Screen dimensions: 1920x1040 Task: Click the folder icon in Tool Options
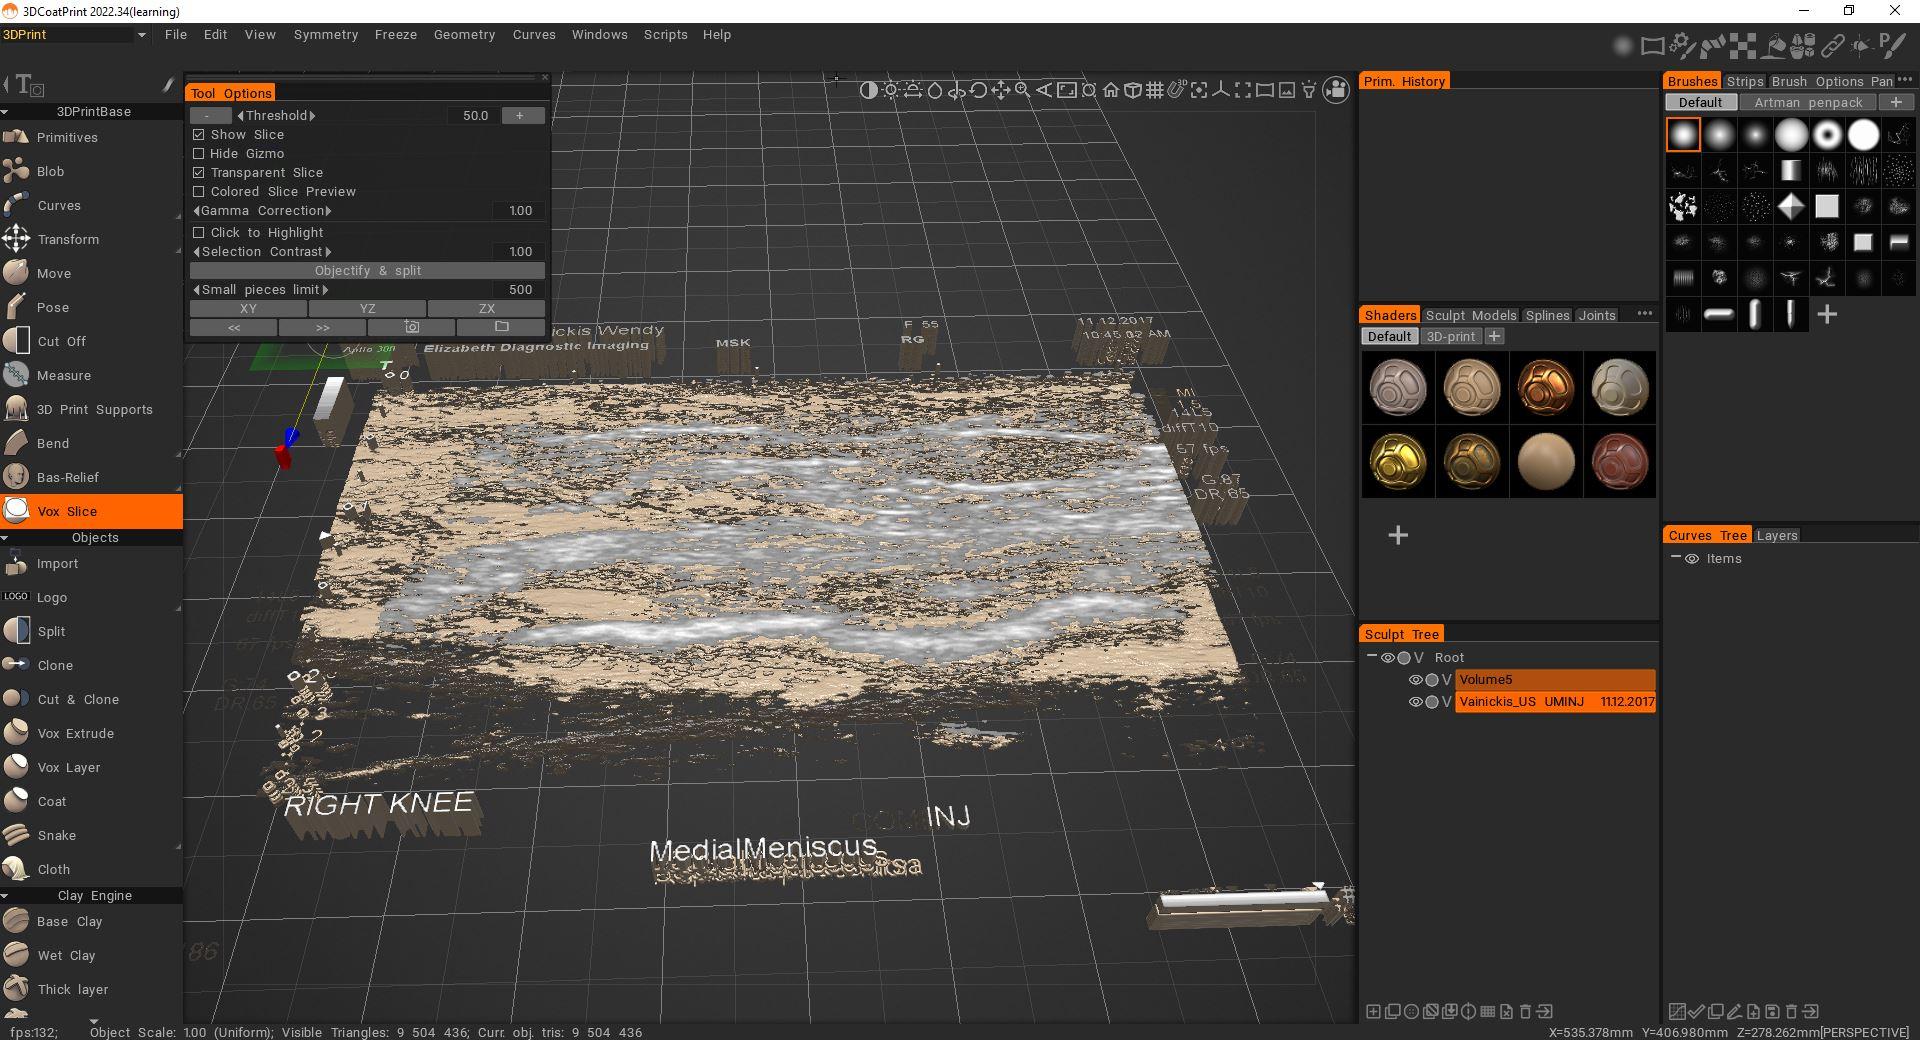[501, 327]
